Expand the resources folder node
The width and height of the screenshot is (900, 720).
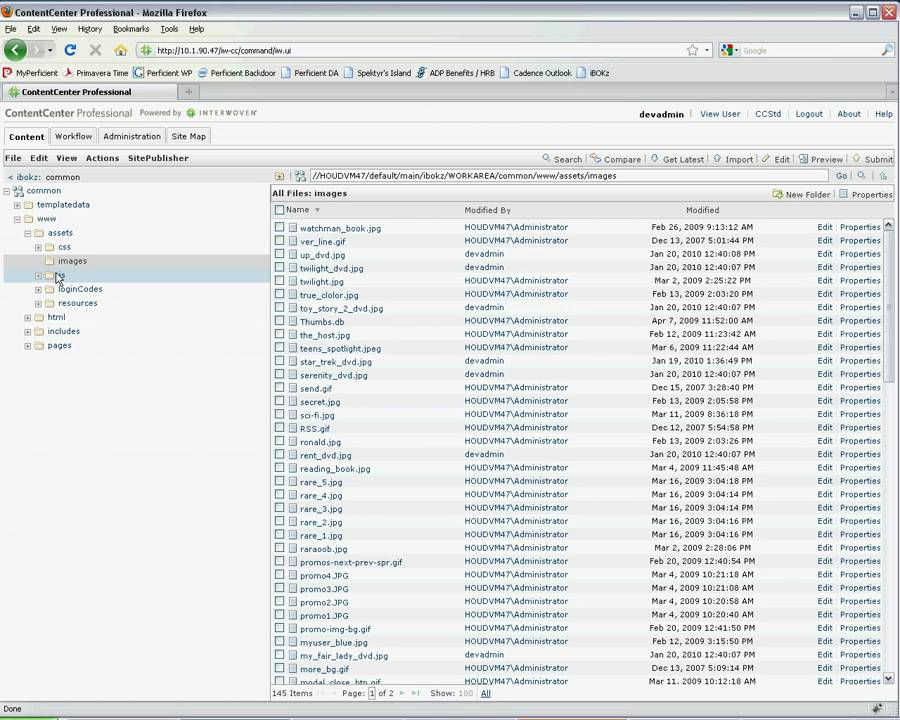point(38,304)
